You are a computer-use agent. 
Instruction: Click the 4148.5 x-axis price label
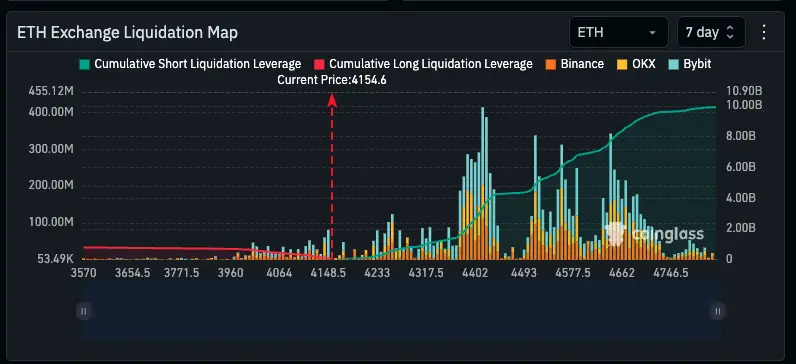pos(328,273)
